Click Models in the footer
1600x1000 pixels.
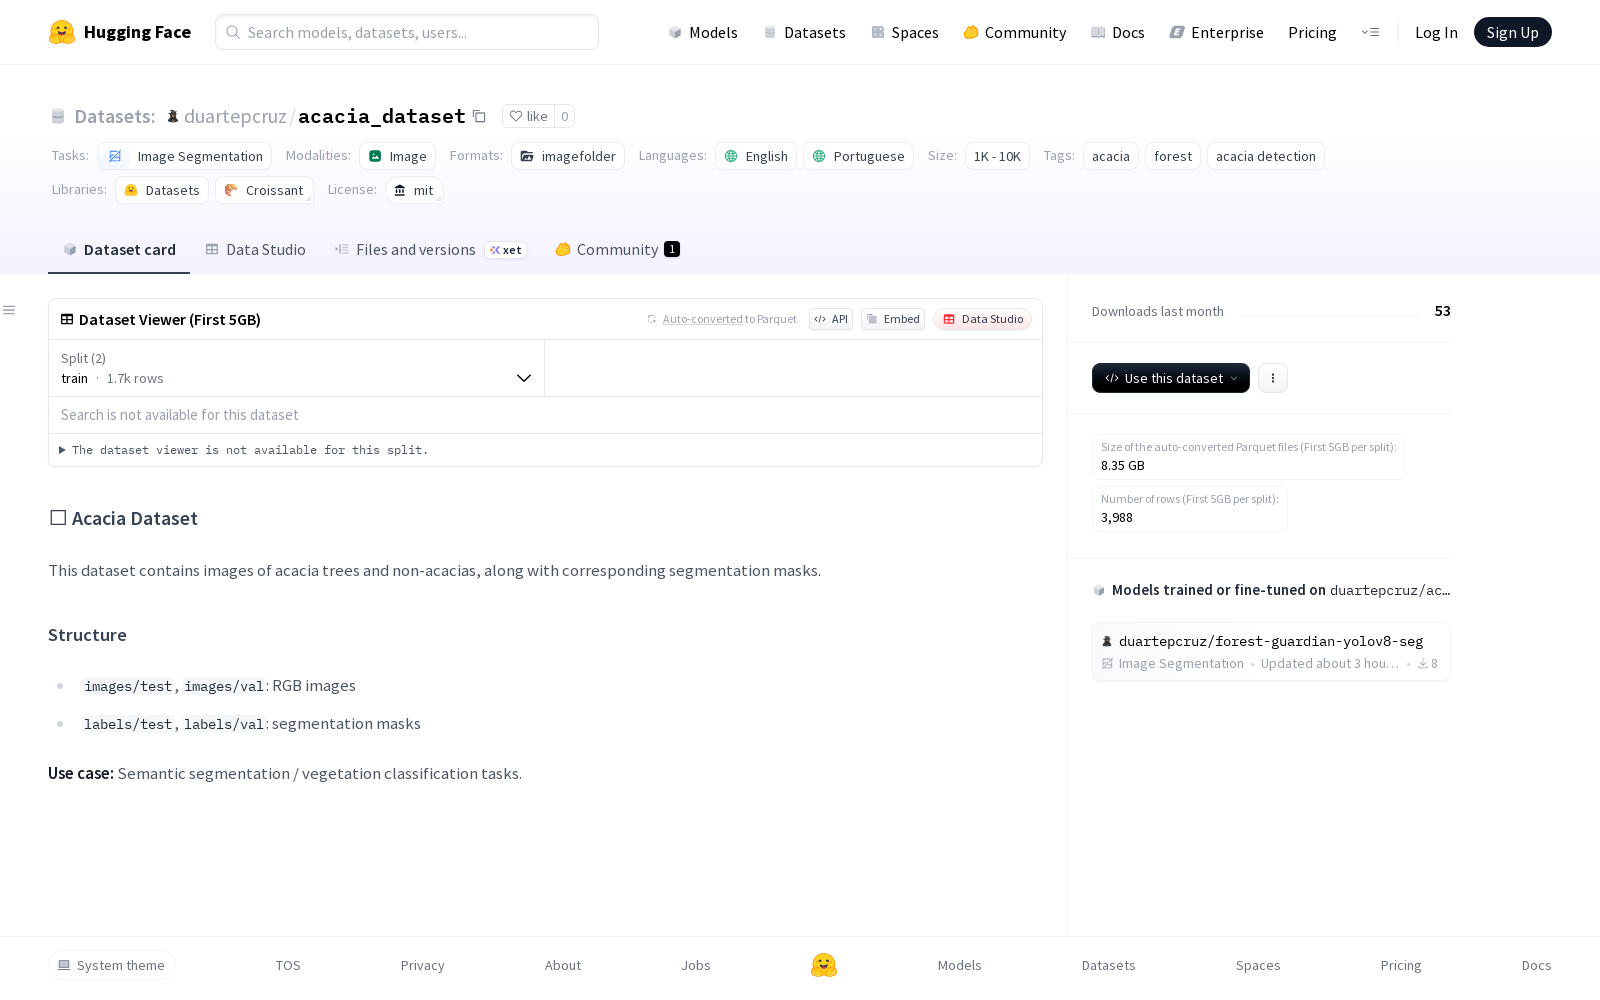click(x=960, y=965)
